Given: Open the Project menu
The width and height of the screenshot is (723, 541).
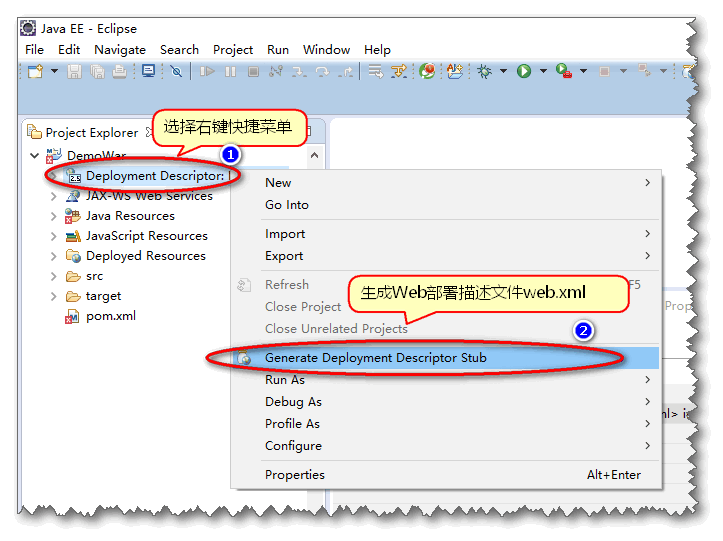Looking at the screenshot, I should (x=233, y=49).
